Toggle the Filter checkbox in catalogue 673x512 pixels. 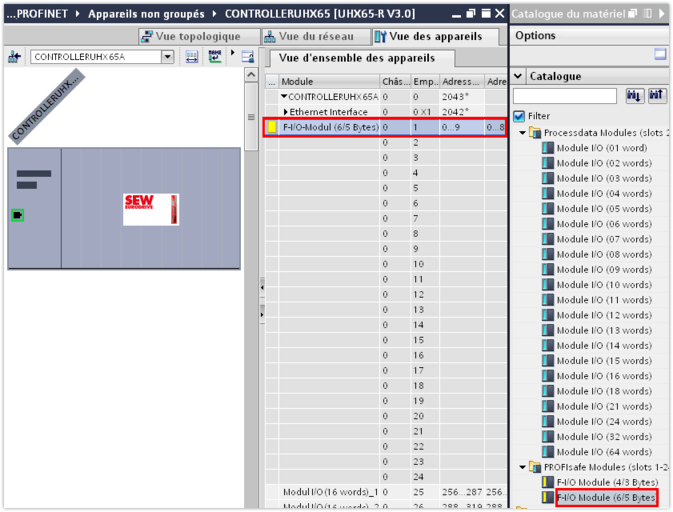[x=519, y=116]
